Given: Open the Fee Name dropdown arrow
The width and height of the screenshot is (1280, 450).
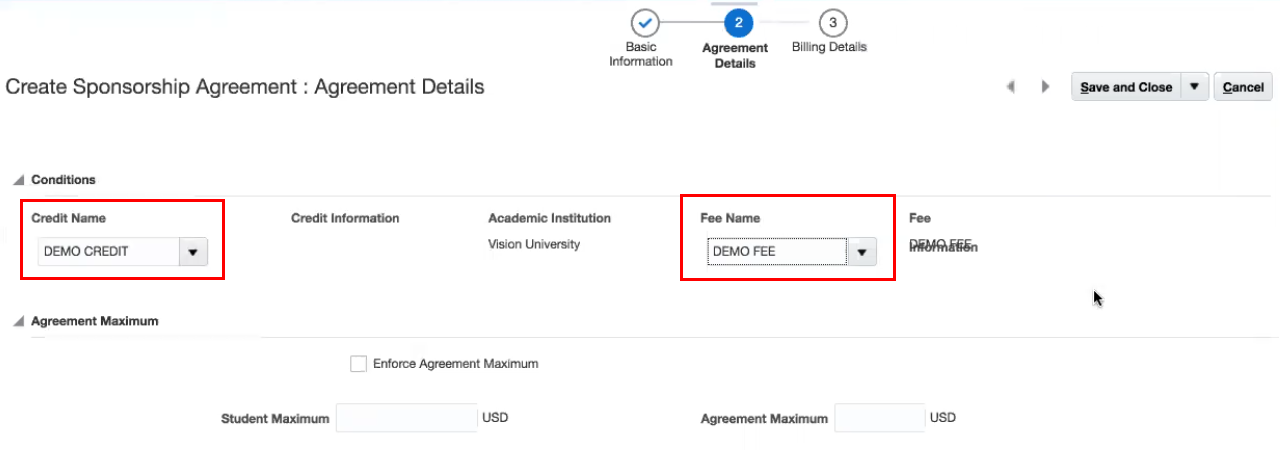Looking at the screenshot, I should tap(862, 252).
